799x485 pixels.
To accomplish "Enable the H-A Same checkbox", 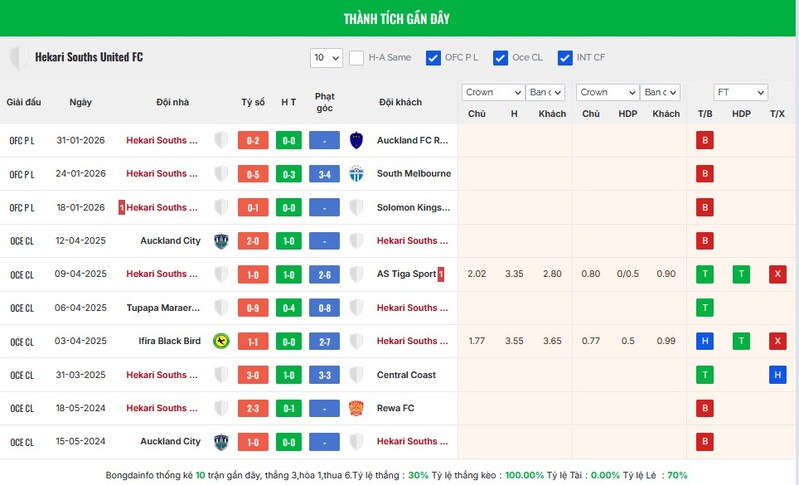I will click(x=357, y=58).
